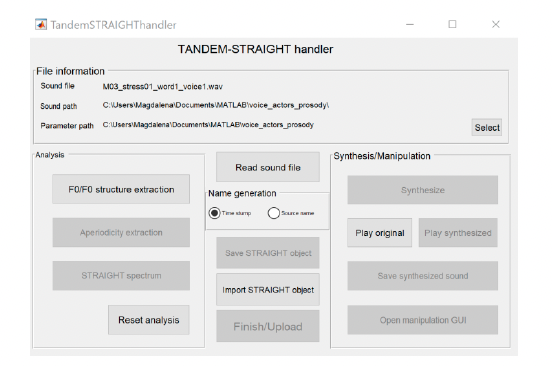Start F0/F0 structure extraction

tap(121, 189)
